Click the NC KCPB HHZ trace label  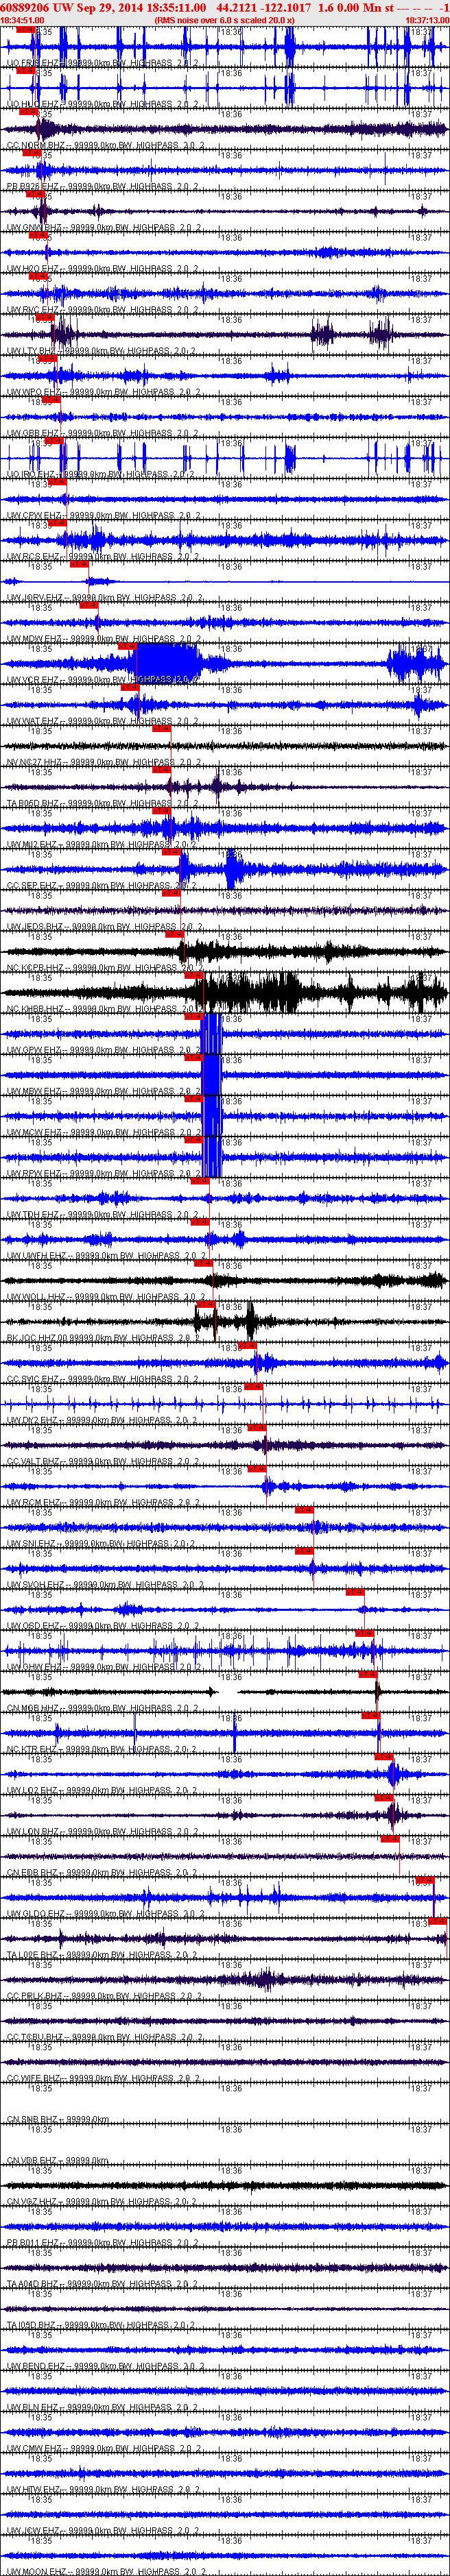(x=105, y=968)
